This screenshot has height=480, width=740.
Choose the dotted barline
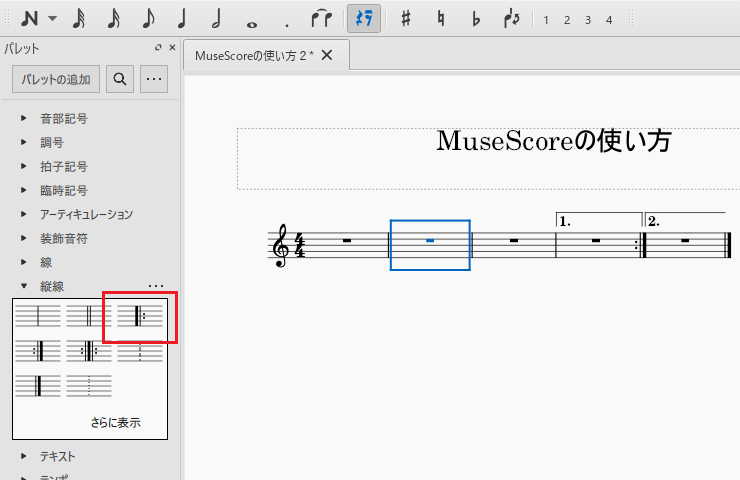pyautogui.click(x=89, y=386)
